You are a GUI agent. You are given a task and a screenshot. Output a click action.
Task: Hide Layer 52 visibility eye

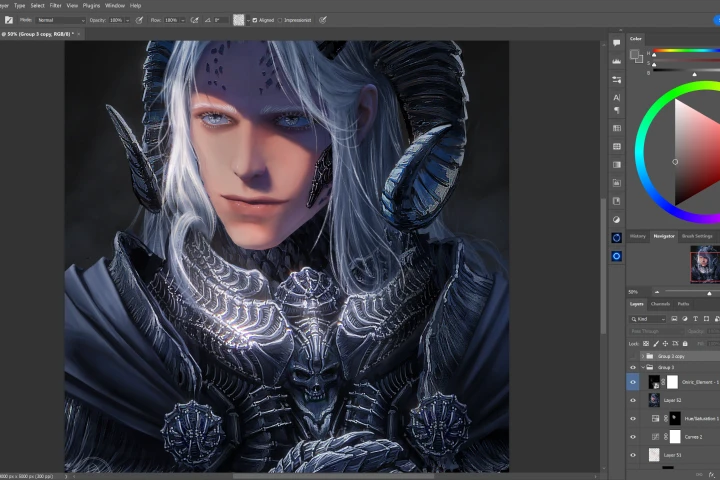[x=633, y=401]
